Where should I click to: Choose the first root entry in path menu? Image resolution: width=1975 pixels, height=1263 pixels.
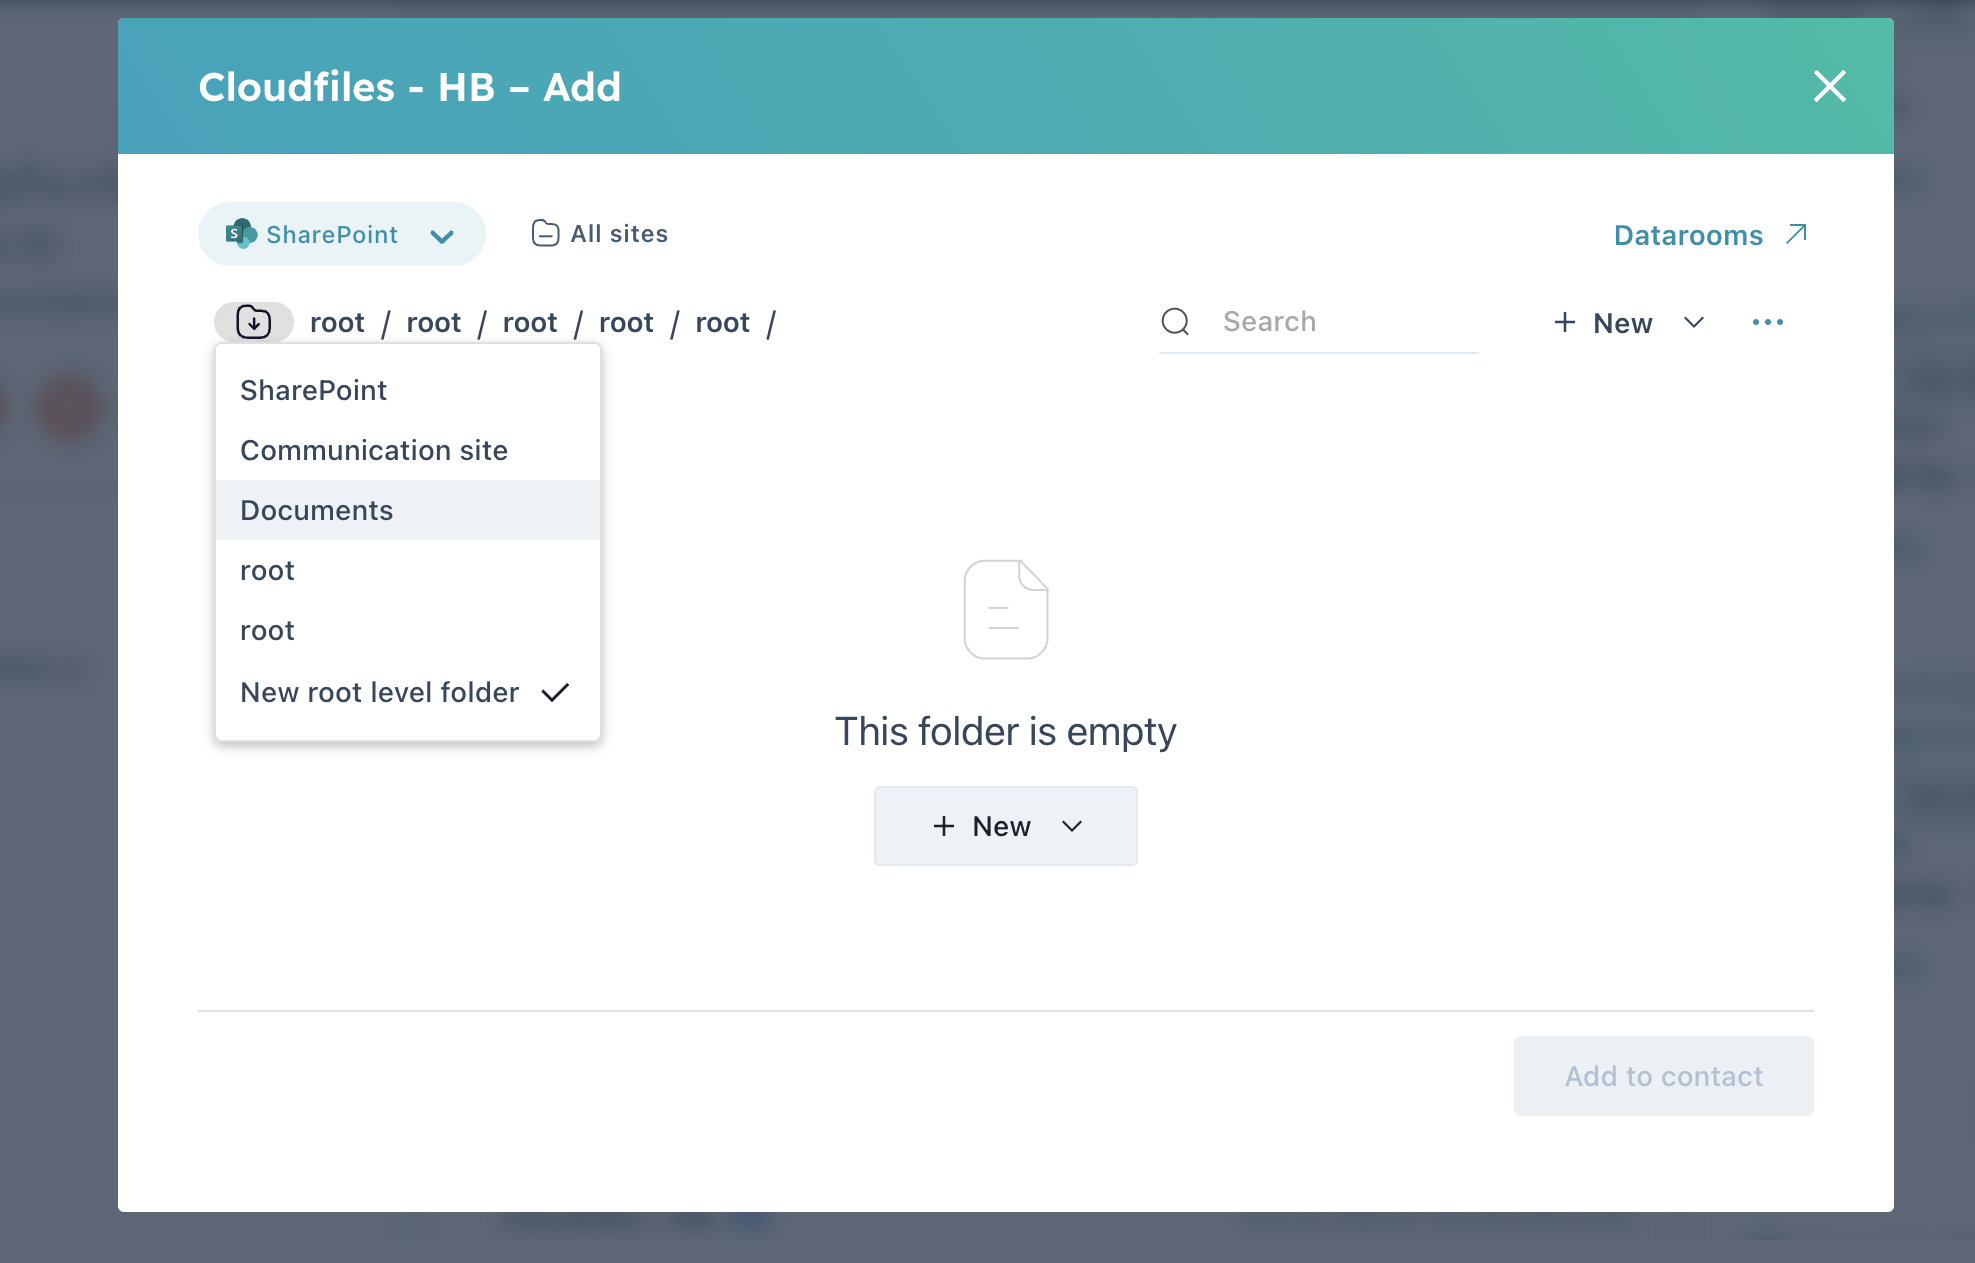[x=408, y=570]
